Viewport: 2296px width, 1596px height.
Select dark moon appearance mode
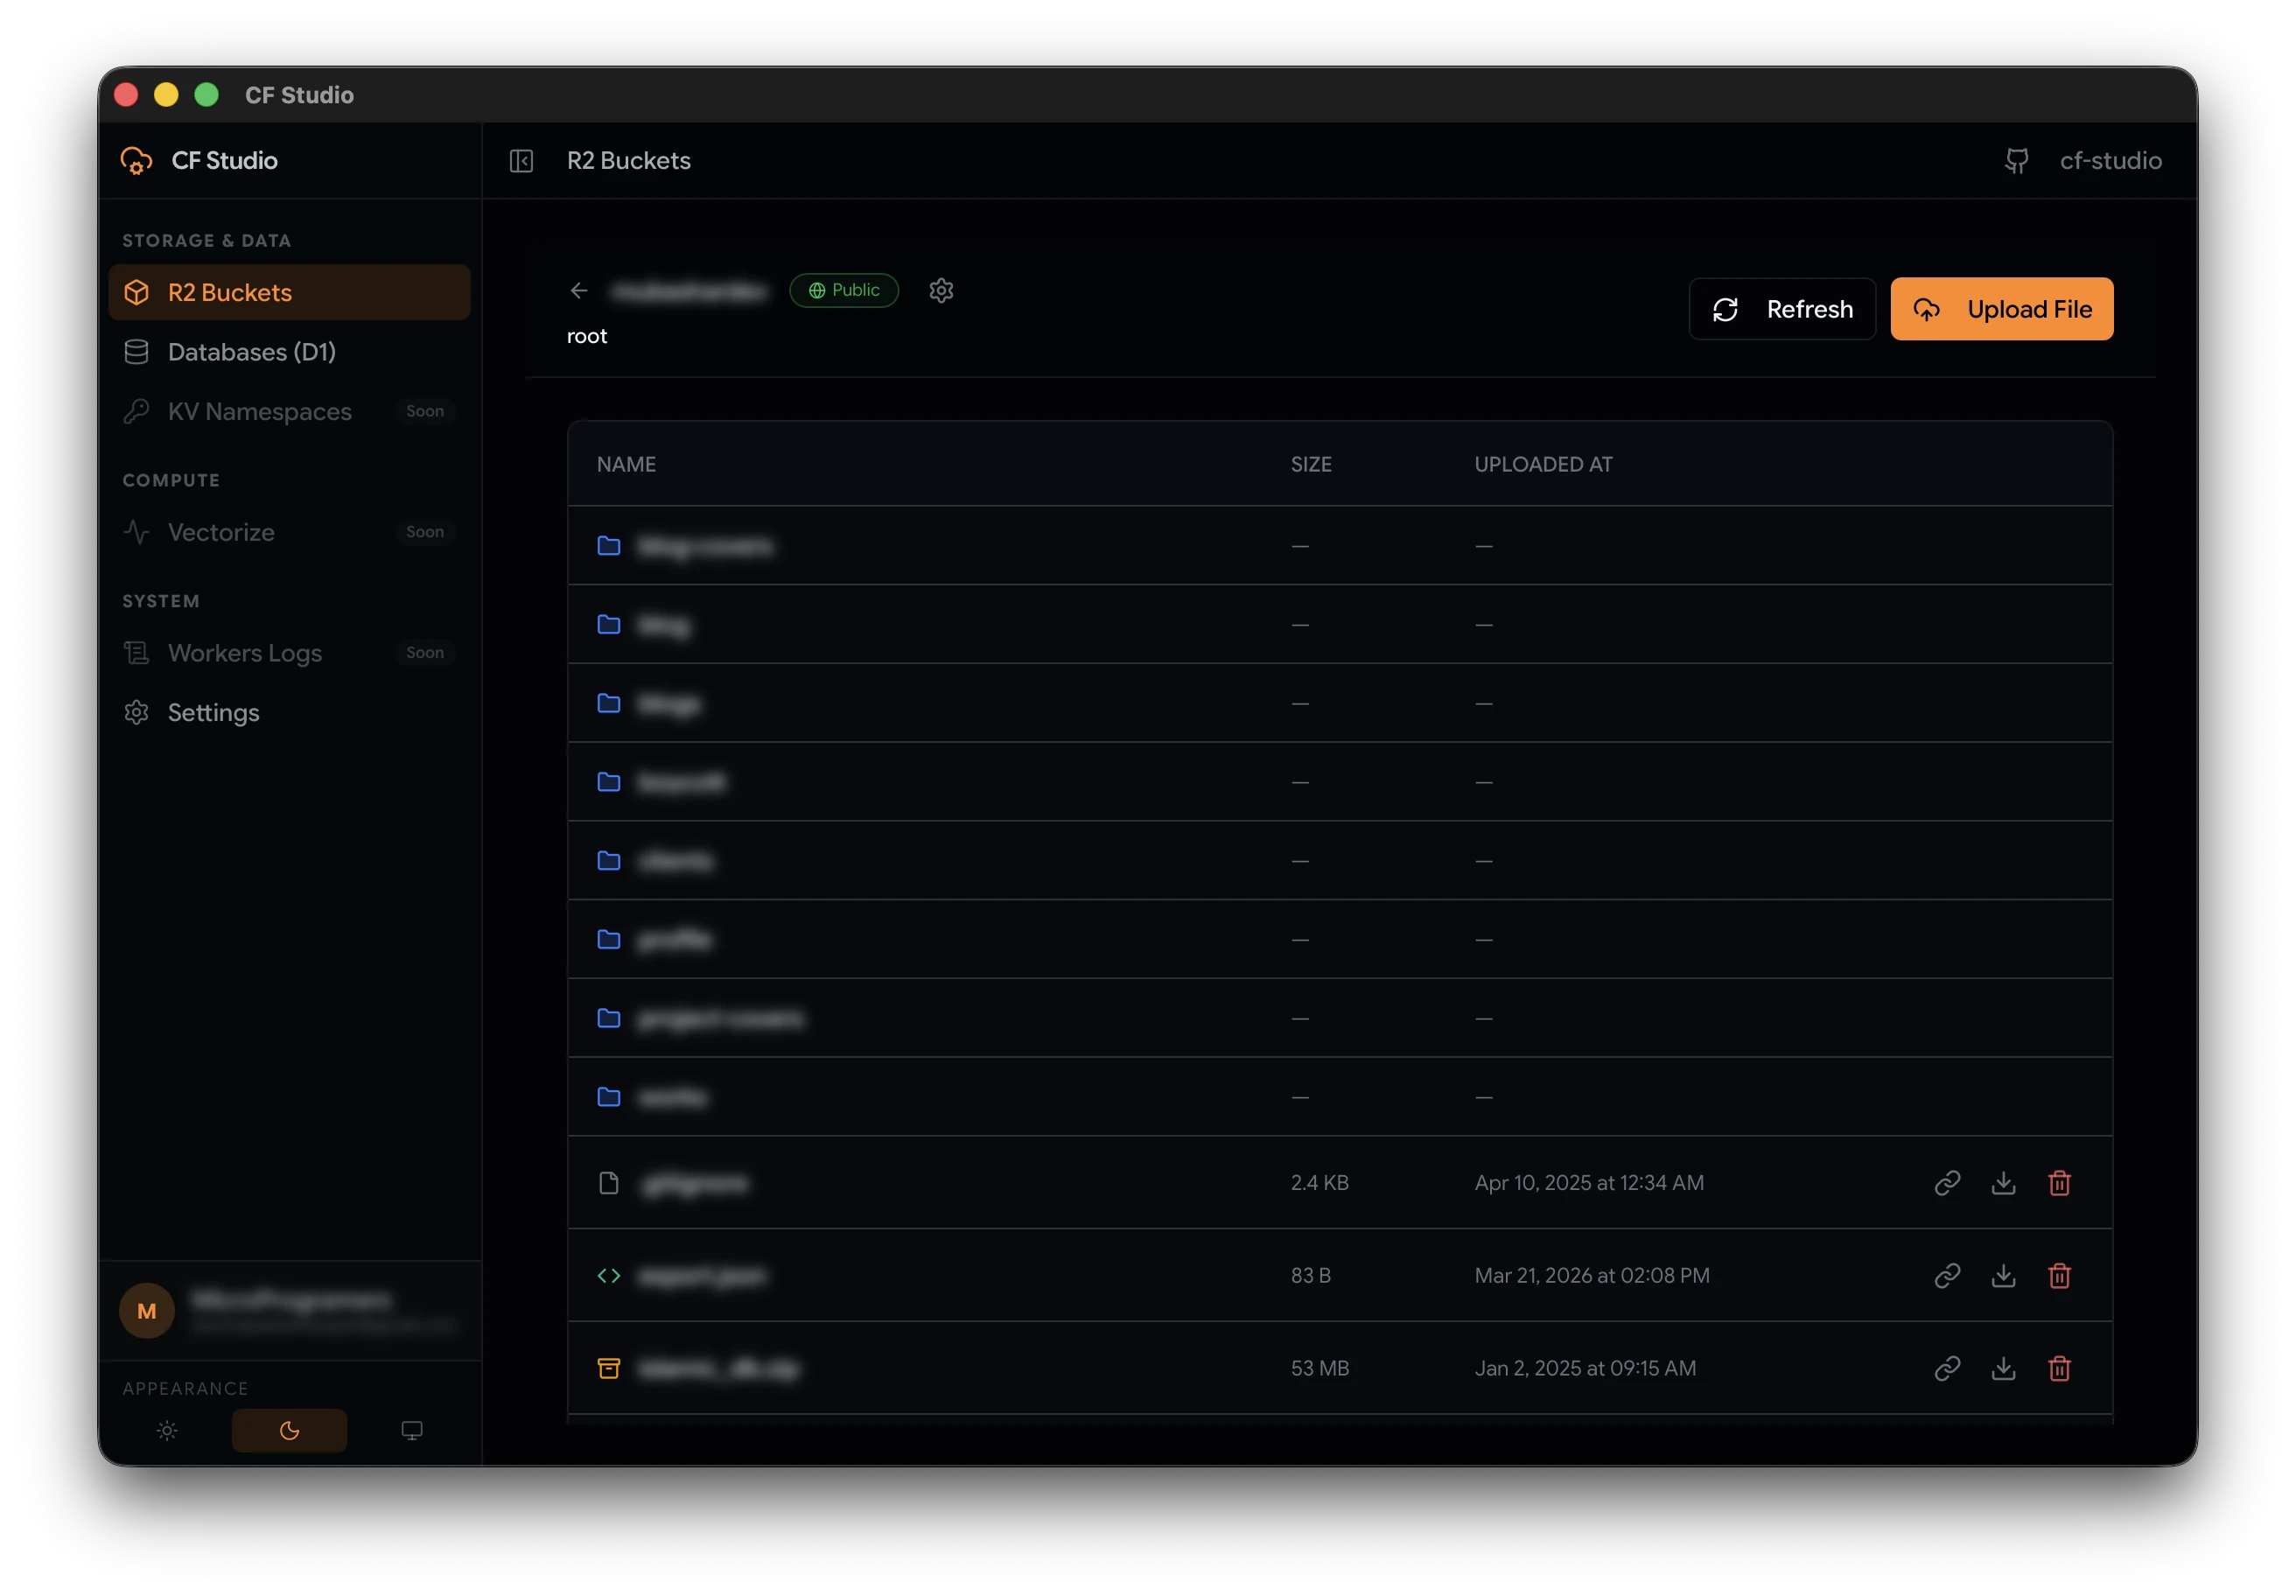(x=290, y=1431)
